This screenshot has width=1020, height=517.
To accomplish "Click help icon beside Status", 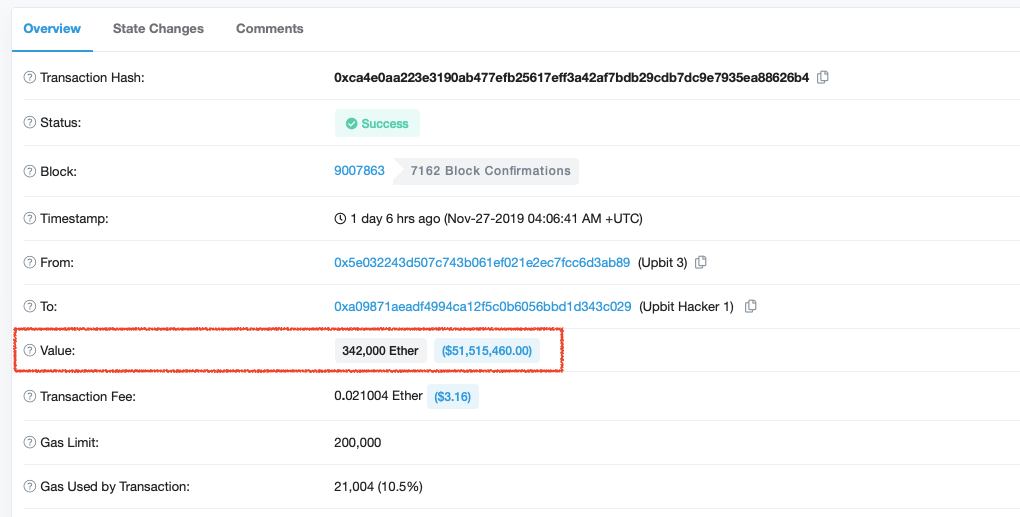I will tap(29, 122).
